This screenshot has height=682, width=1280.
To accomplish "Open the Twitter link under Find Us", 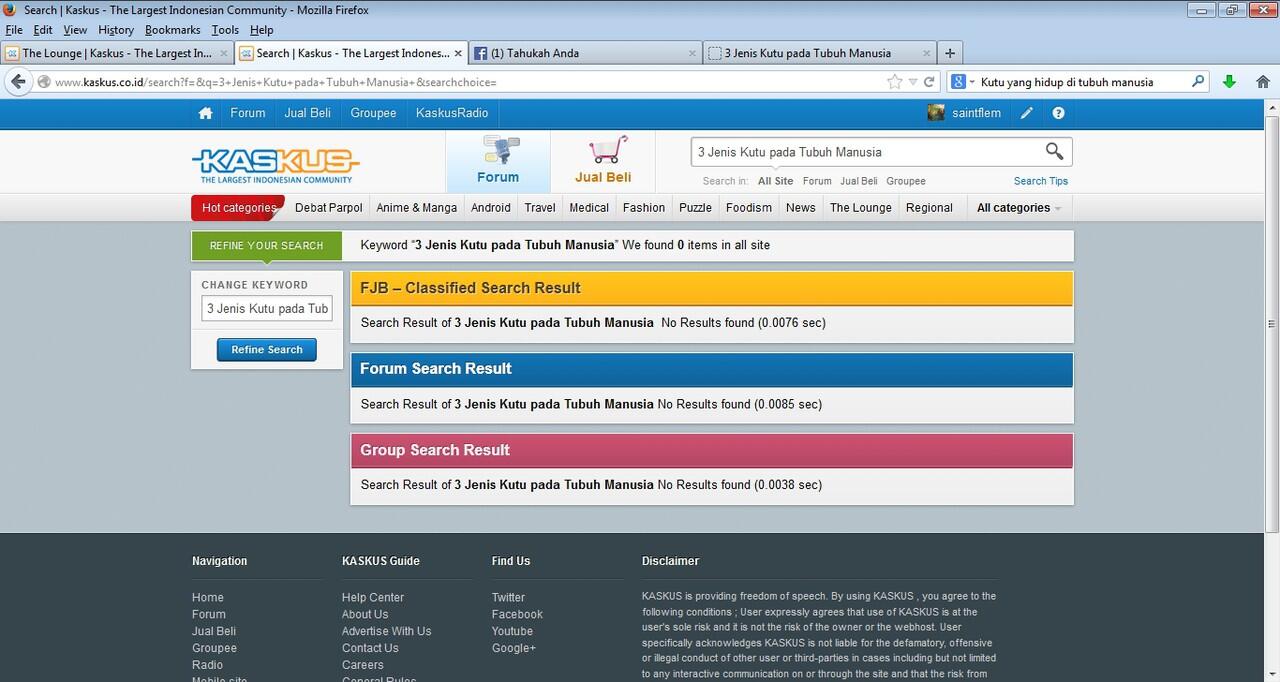I will [508, 597].
